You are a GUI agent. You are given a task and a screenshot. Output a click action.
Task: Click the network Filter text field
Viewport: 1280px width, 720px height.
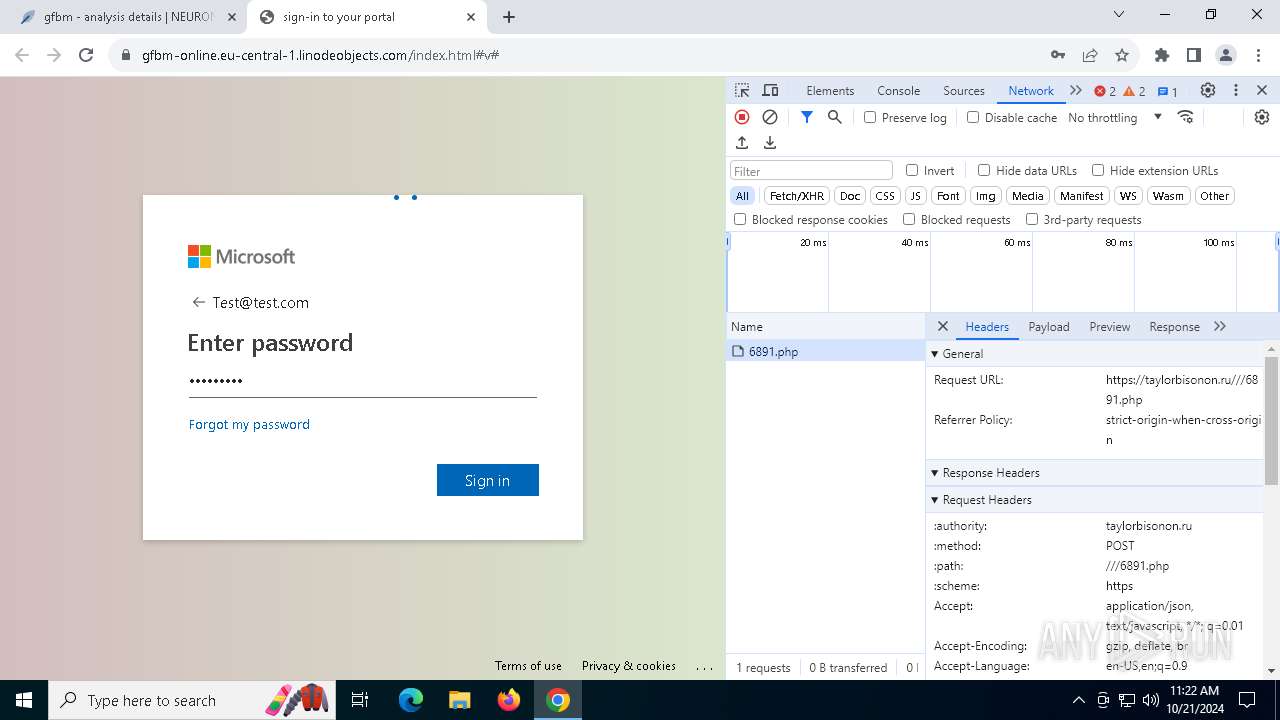(x=811, y=170)
